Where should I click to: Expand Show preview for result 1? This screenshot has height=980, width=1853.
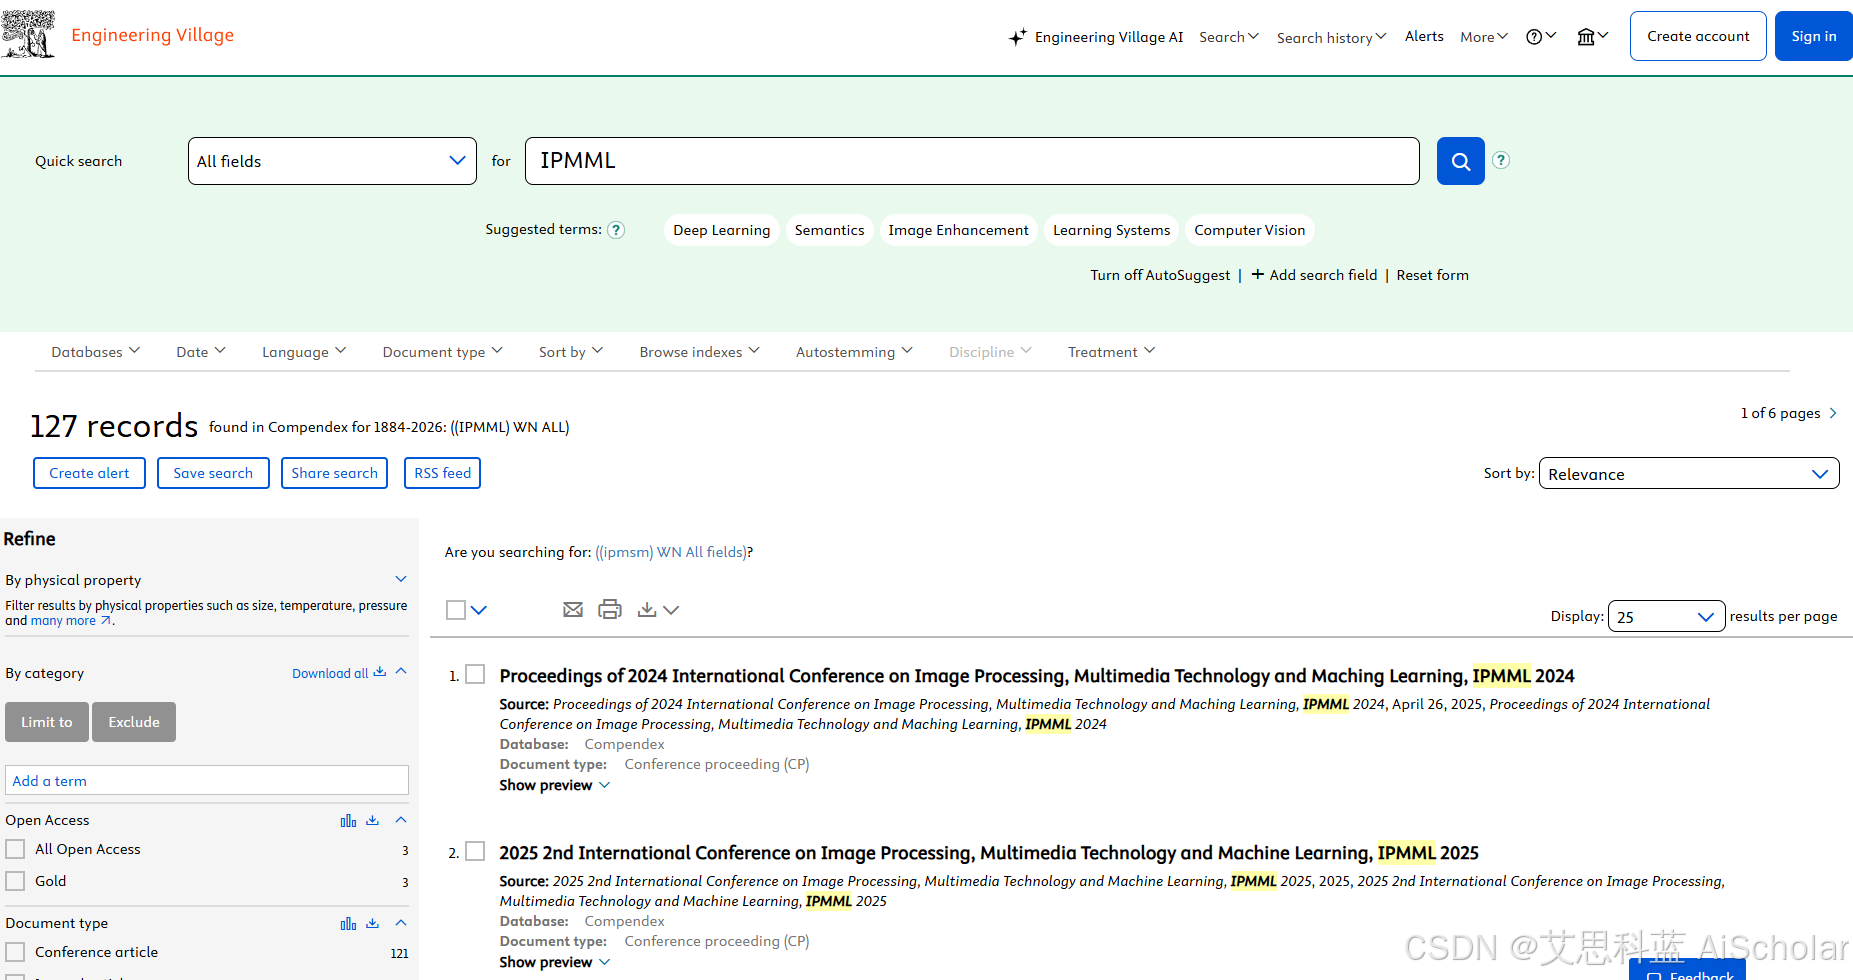click(555, 785)
